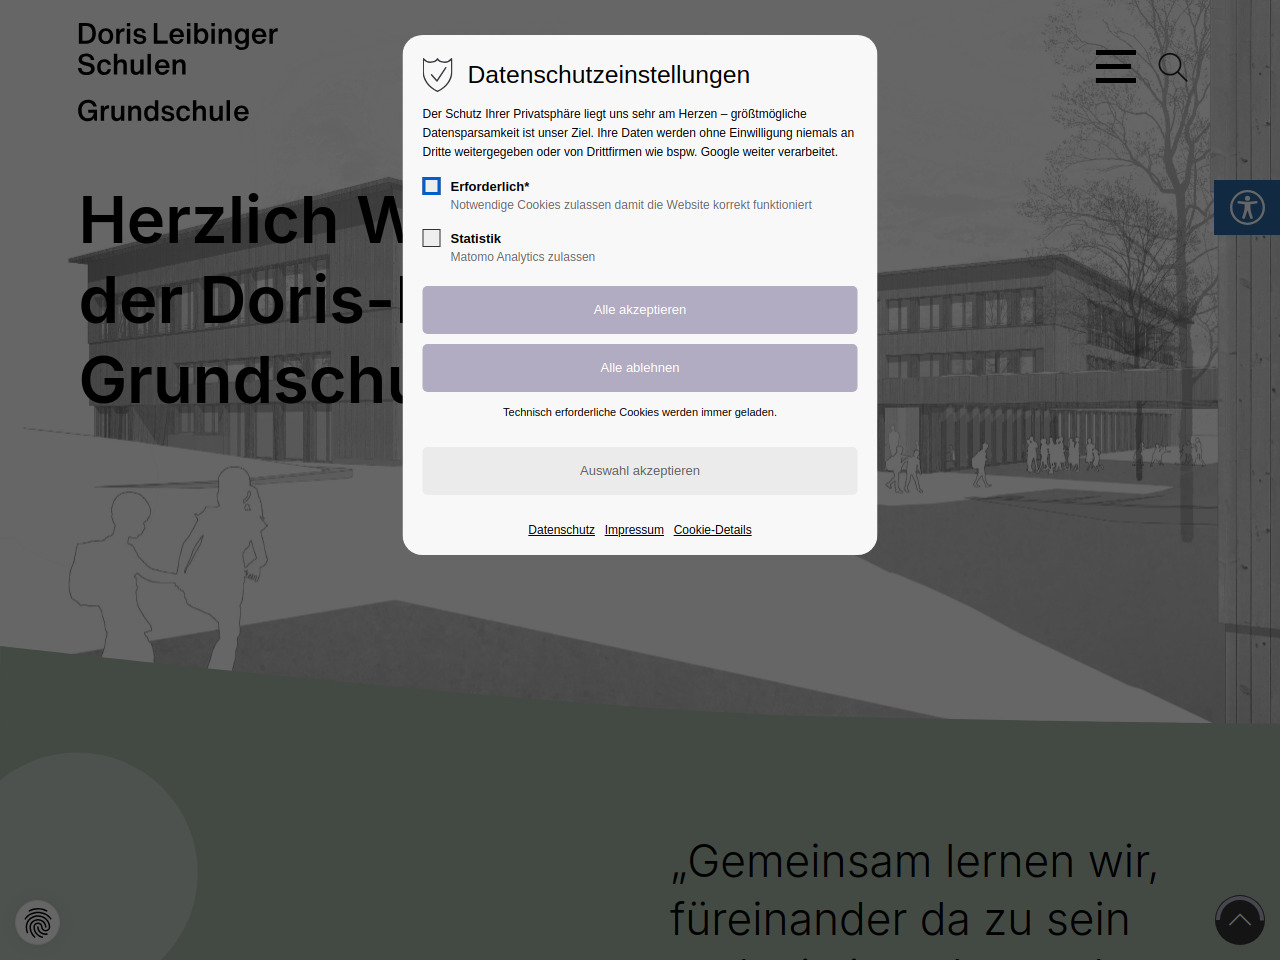Toggle the Erforderlich checkbox
Viewport: 1280px width, 960px height.
pos(432,186)
